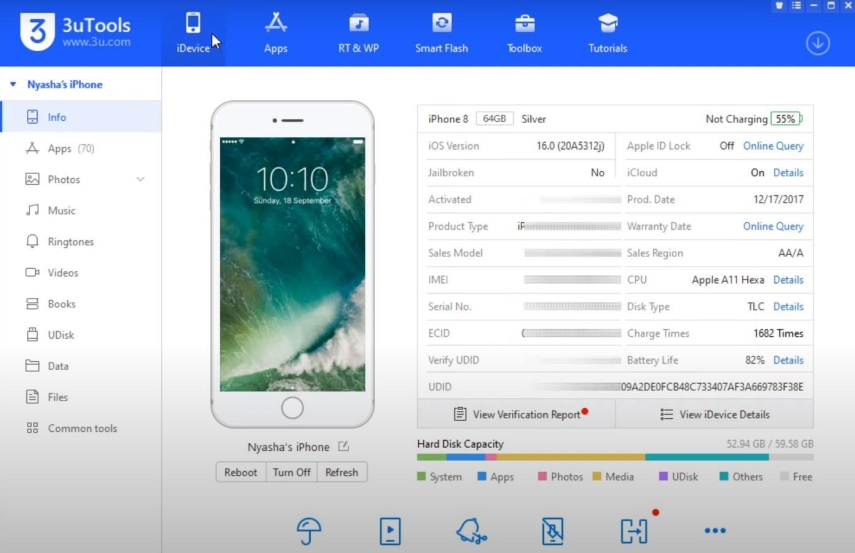
Task: Expand the Photos submenu chevron
Action: pyautogui.click(x=141, y=179)
